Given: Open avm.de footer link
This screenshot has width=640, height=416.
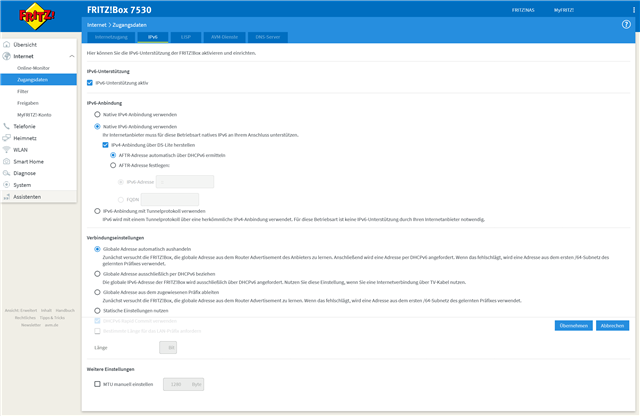Looking at the screenshot, I should (51, 325).
